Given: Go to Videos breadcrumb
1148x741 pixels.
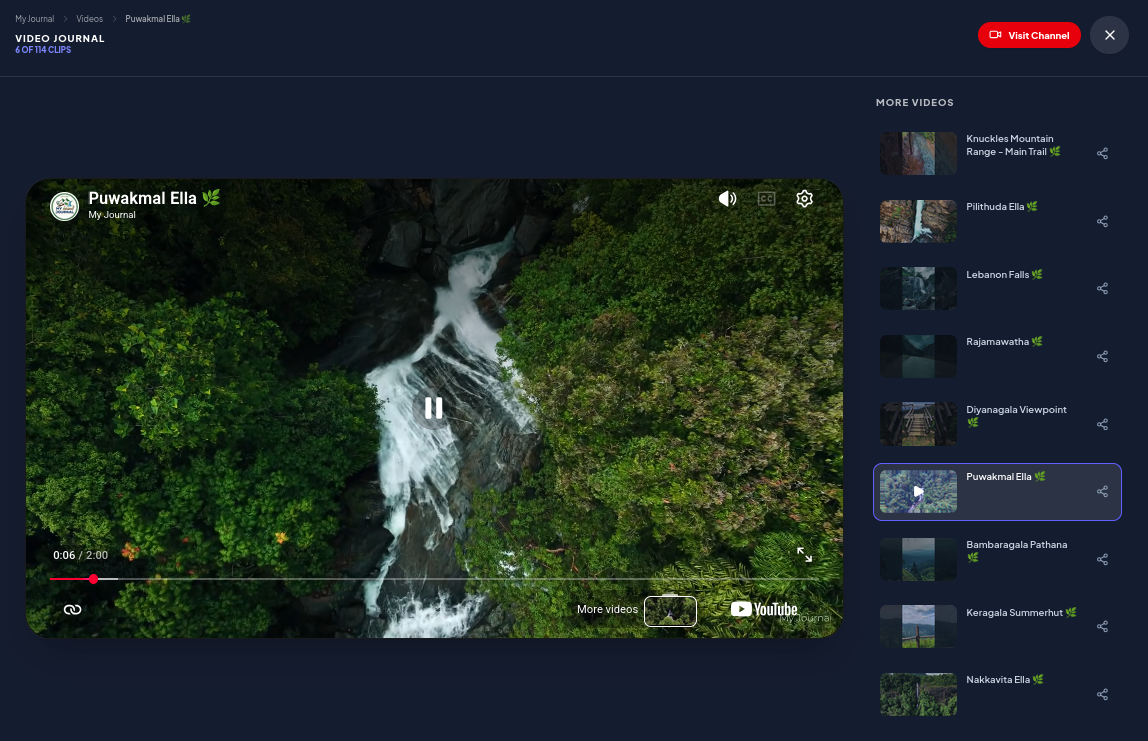Looking at the screenshot, I should 89,19.
